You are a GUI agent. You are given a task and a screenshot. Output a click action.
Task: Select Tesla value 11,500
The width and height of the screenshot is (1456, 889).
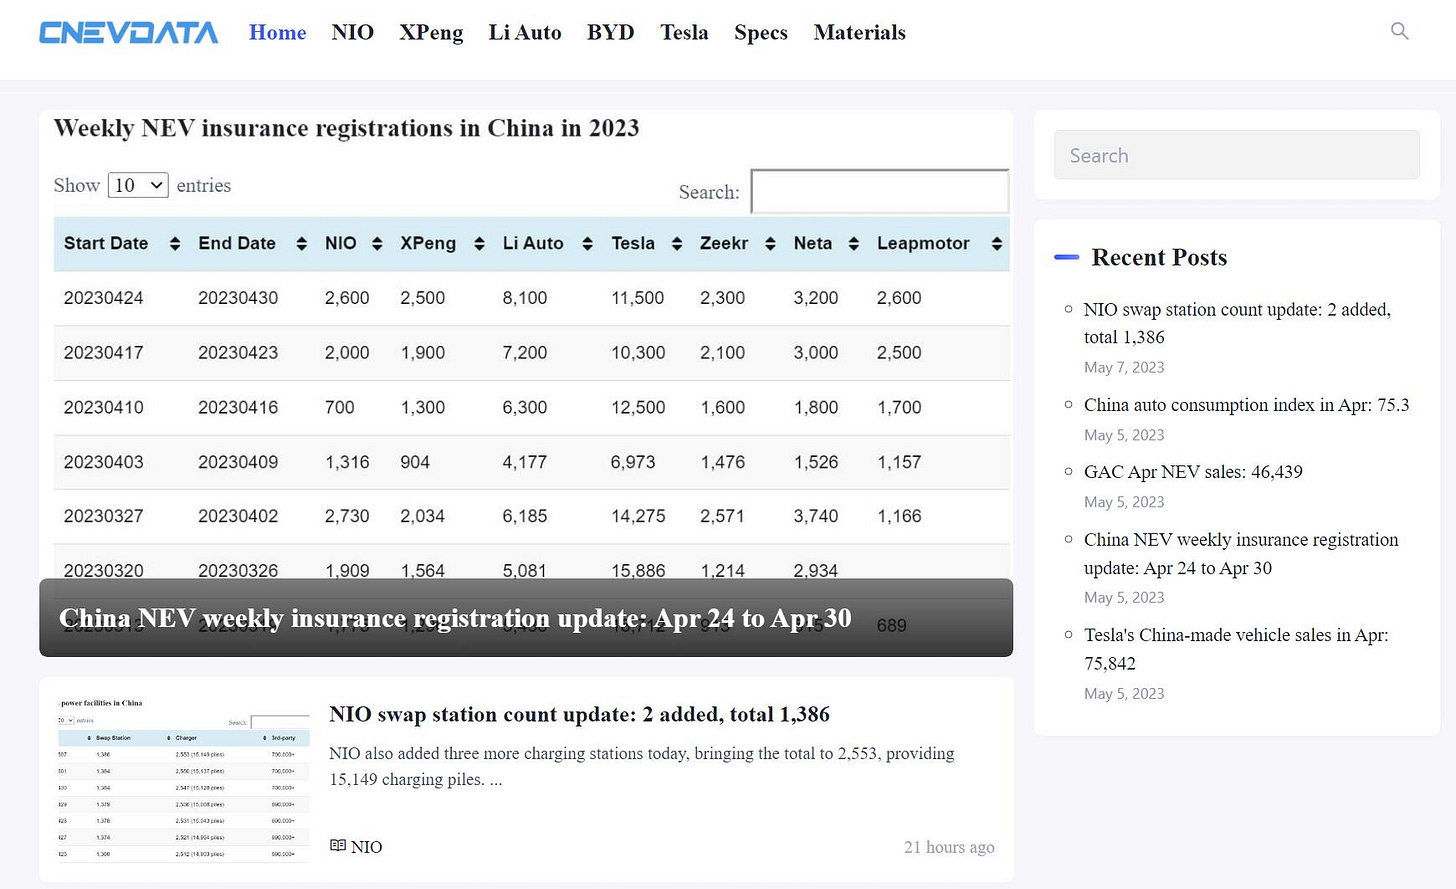point(638,298)
